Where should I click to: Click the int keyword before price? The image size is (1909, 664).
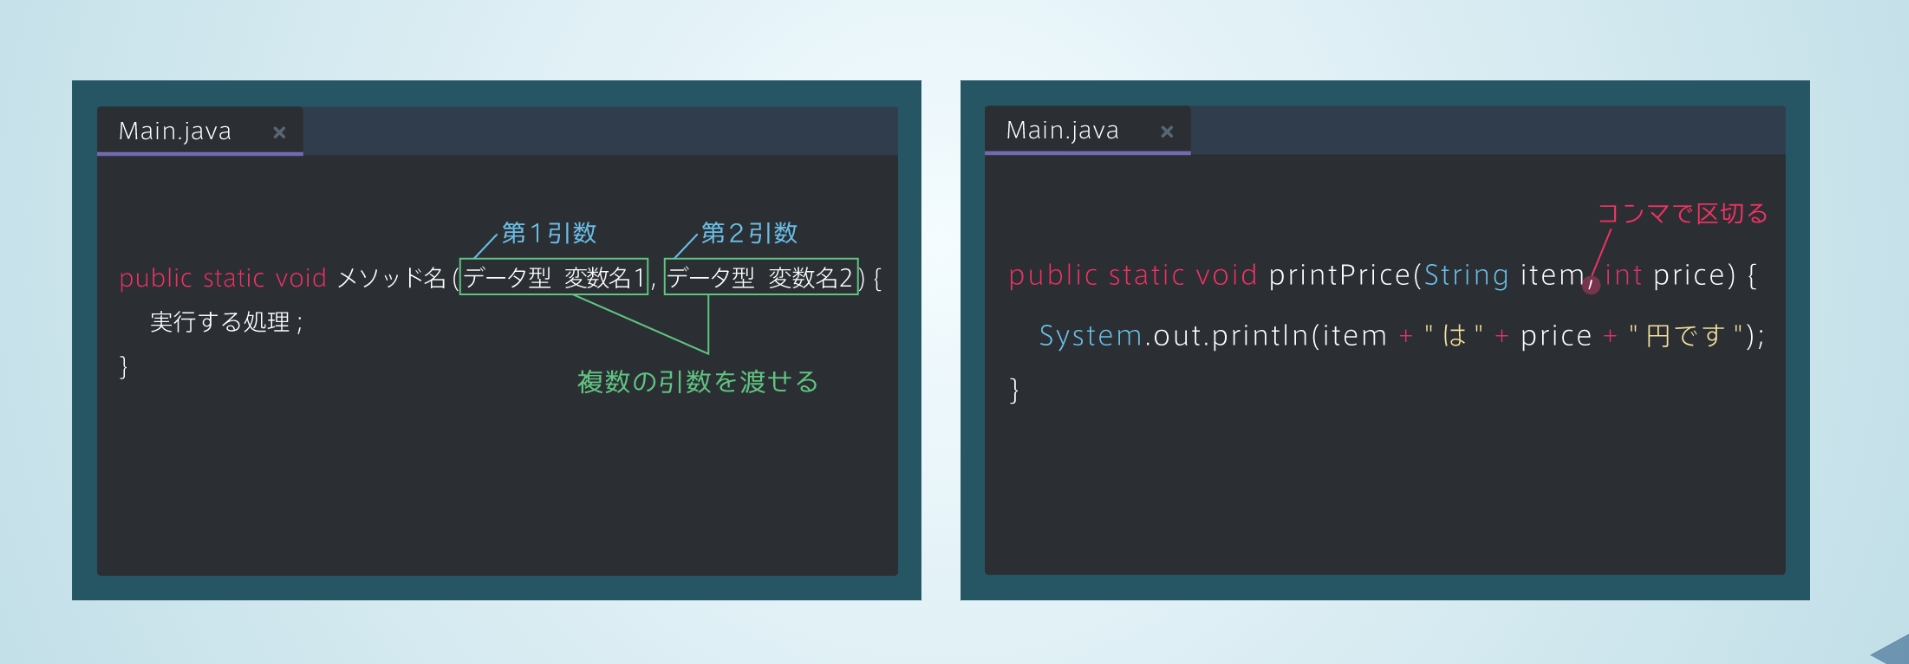(x=1623, y=275)
